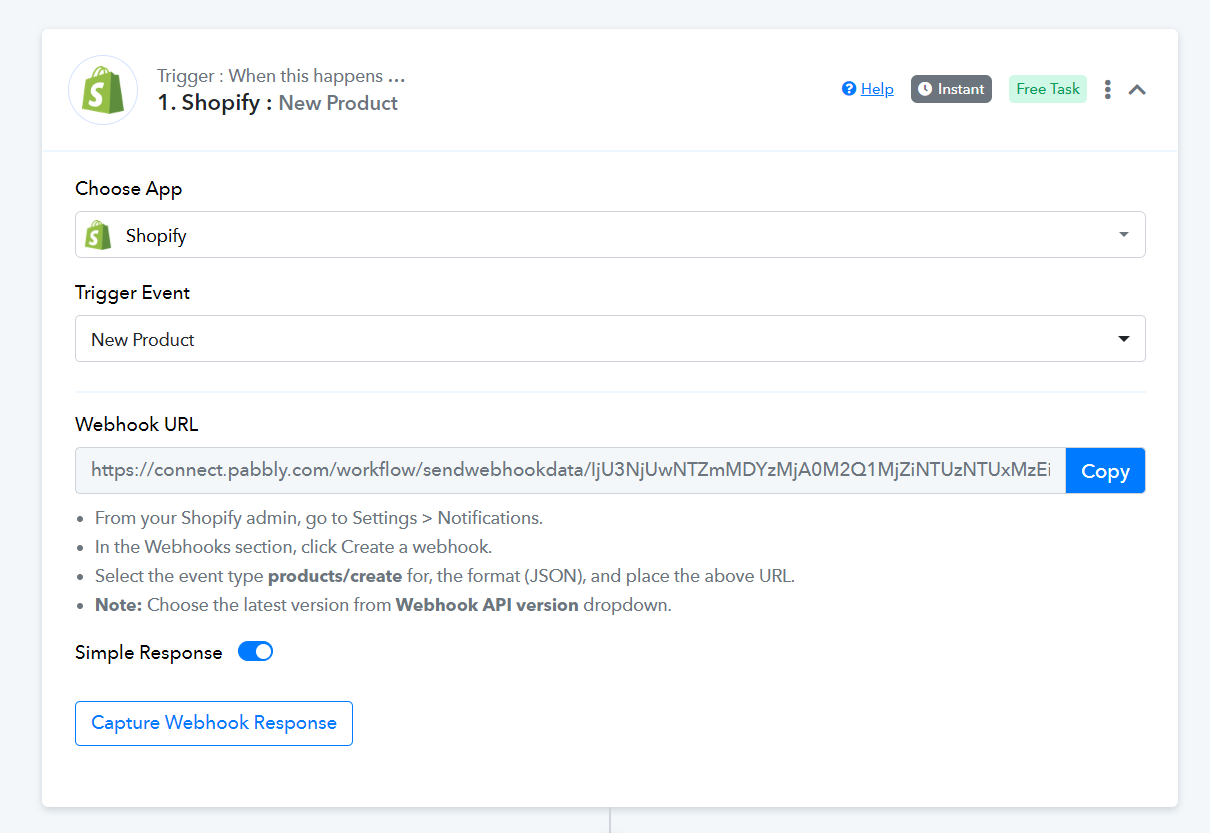Click the Shopify logo in step header
The height and width of the screenshot is (833, 1210).
[103, 90]
